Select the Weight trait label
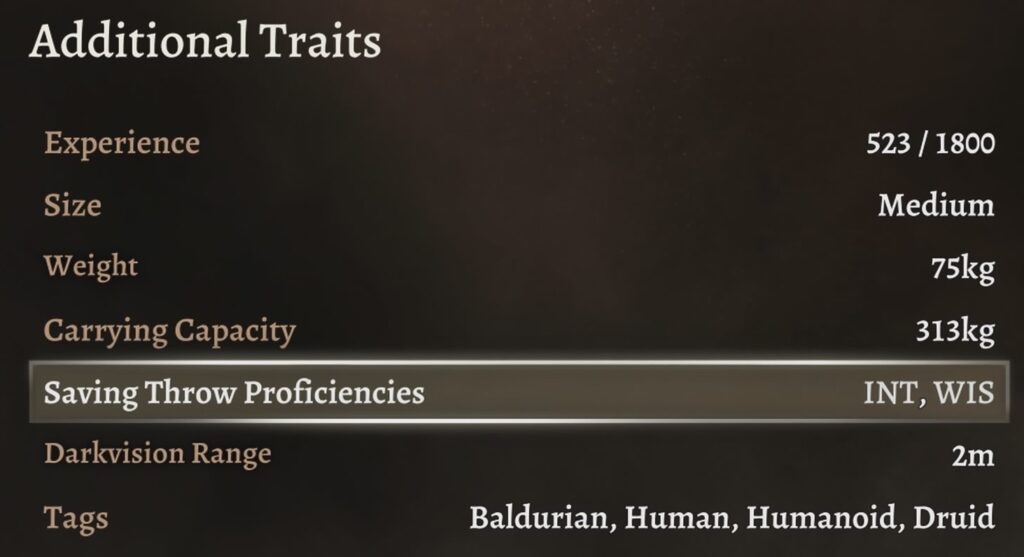This screenshot has height=557, width=1024. click(x=91, y=267)
